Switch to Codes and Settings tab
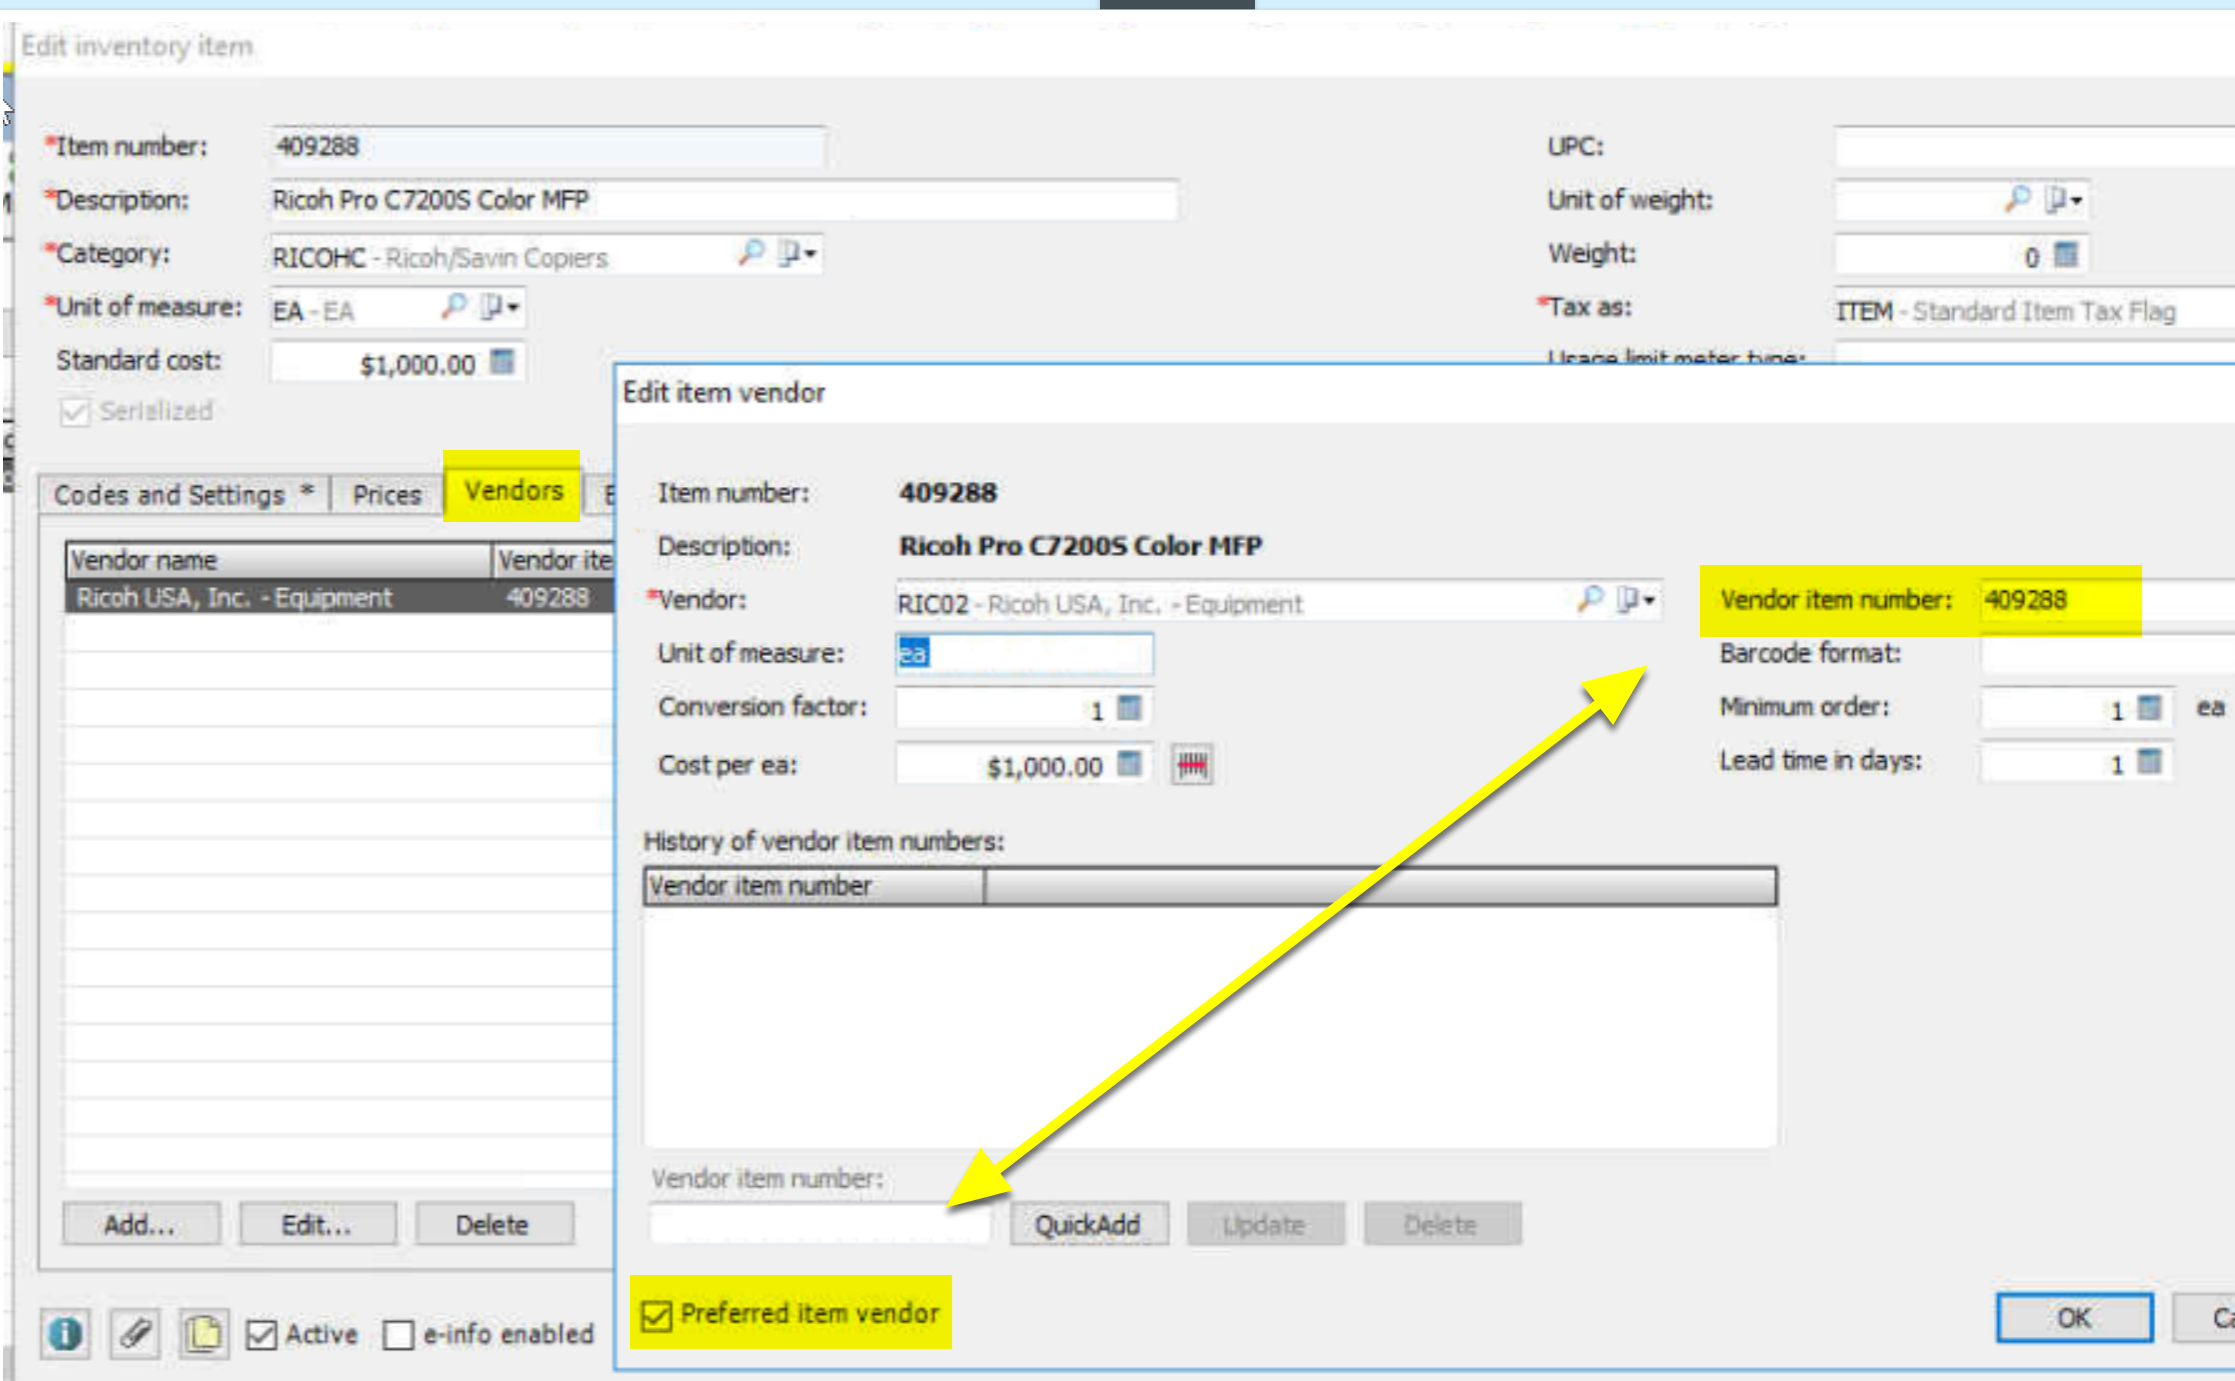The height and width of the screenshot is (1381, 2235). click(x=184, y=495)
